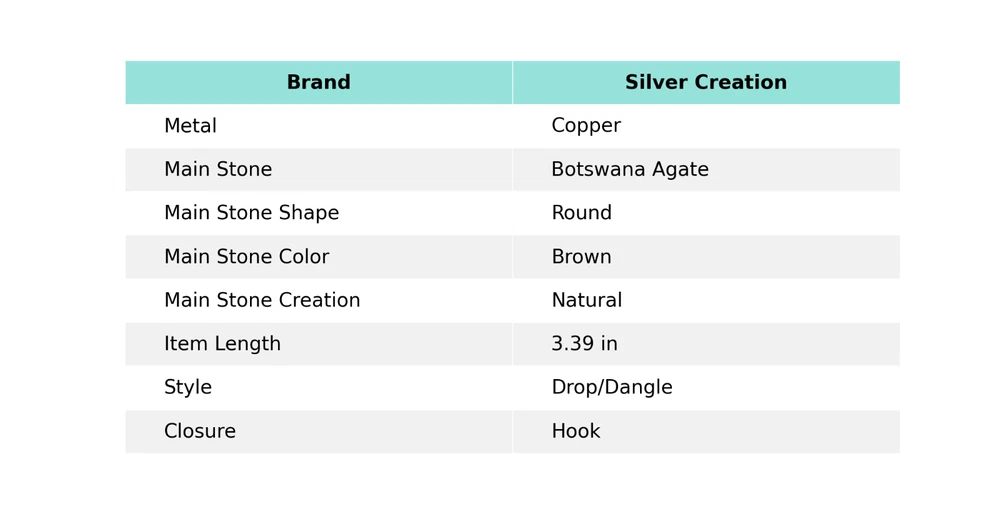Screen dimensions: 1000x509
Task: Select the Metal label cell
Action: pos(190,126)
